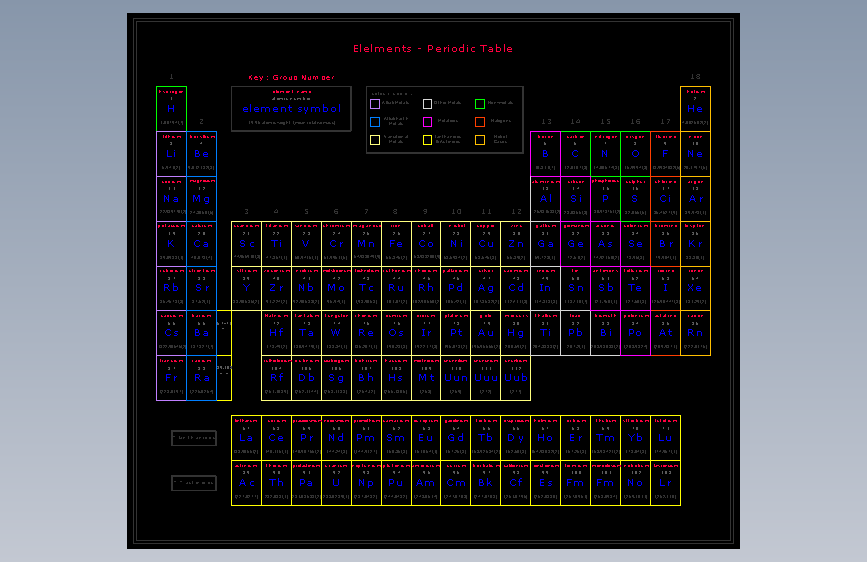Click the Uun element cell
This screenshot has height=562, width=867.
tap(456, 378)
